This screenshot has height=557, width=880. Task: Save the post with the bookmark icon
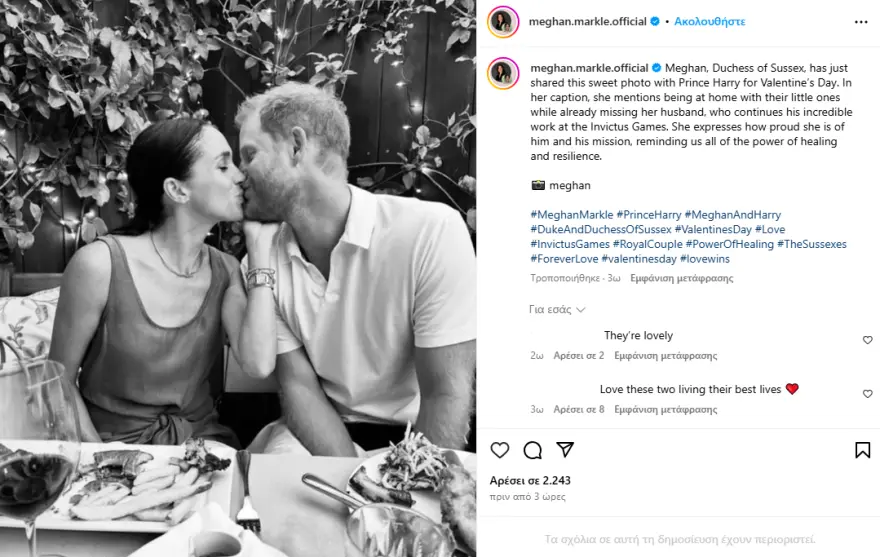(862, 450)
